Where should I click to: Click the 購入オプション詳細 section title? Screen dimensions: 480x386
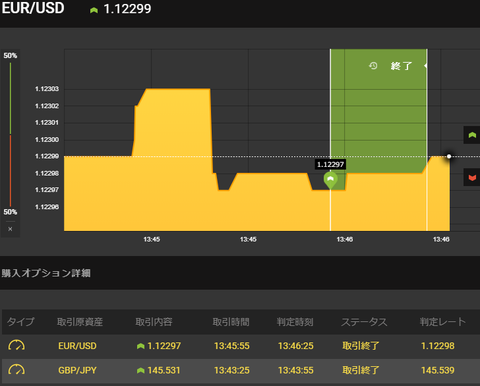pos(46,273)
